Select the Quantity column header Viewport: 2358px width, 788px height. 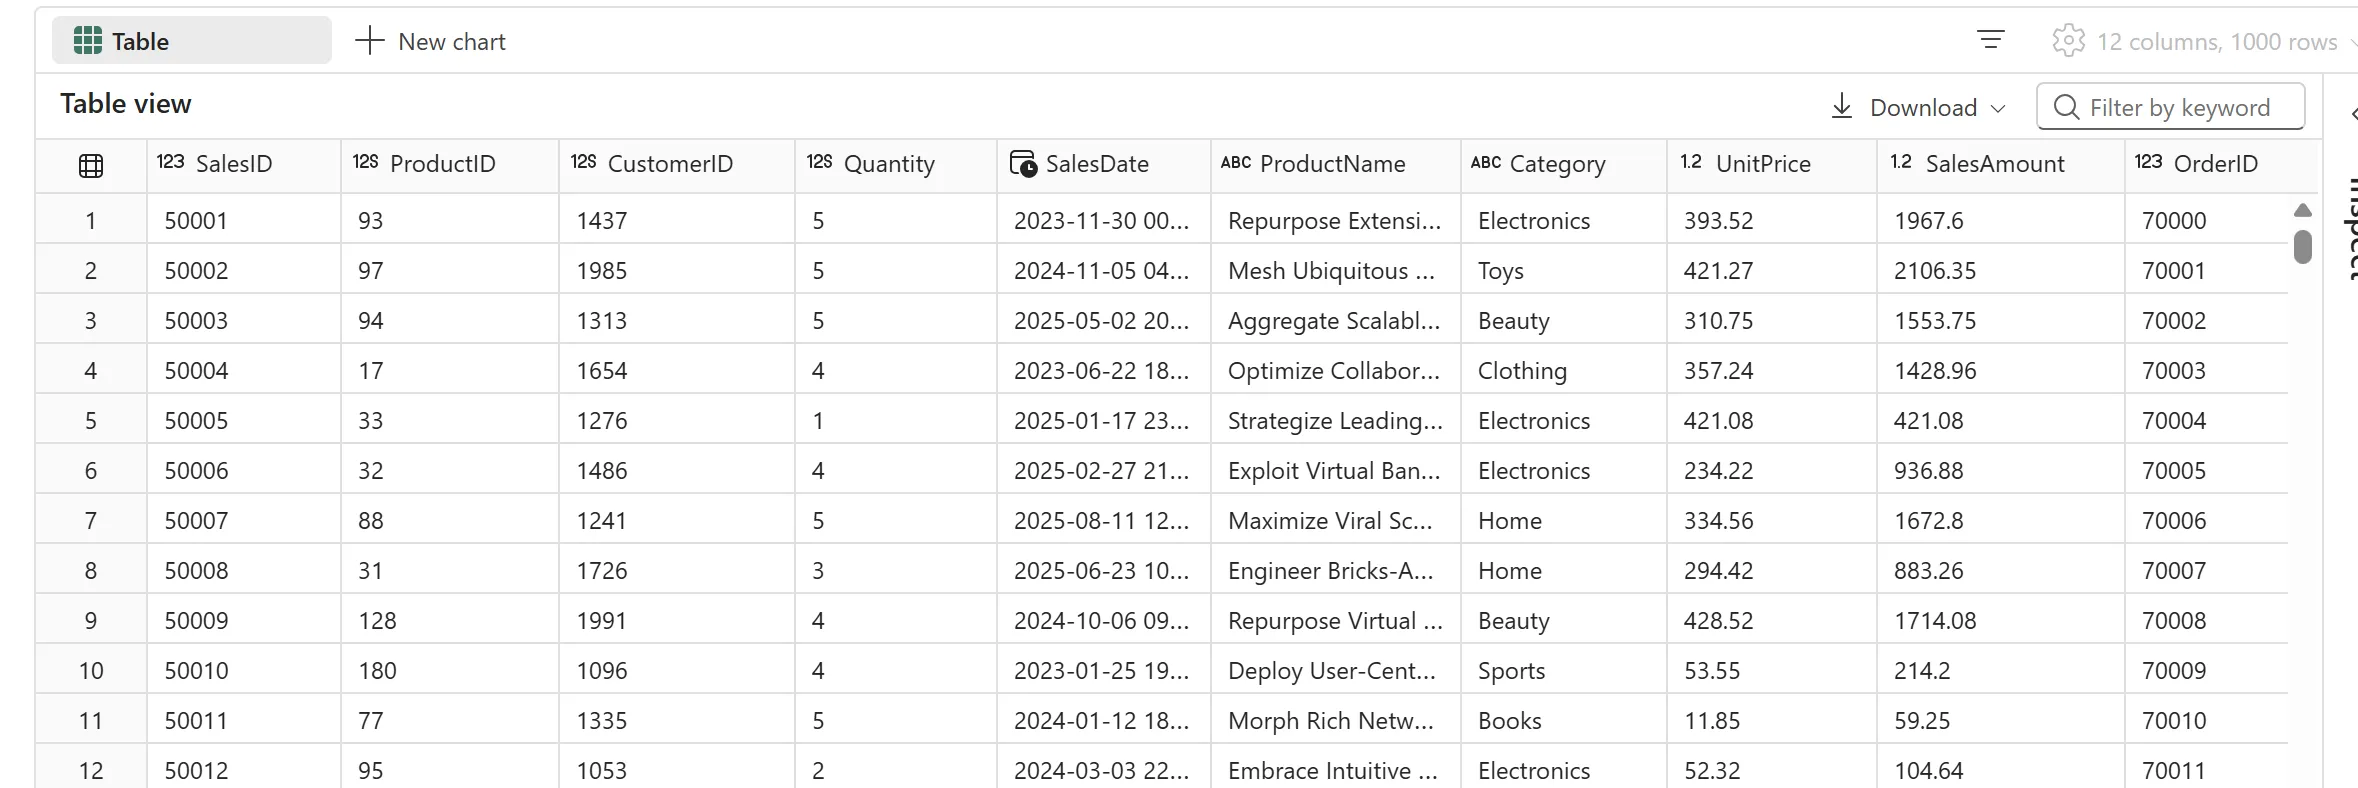[897, 165]
